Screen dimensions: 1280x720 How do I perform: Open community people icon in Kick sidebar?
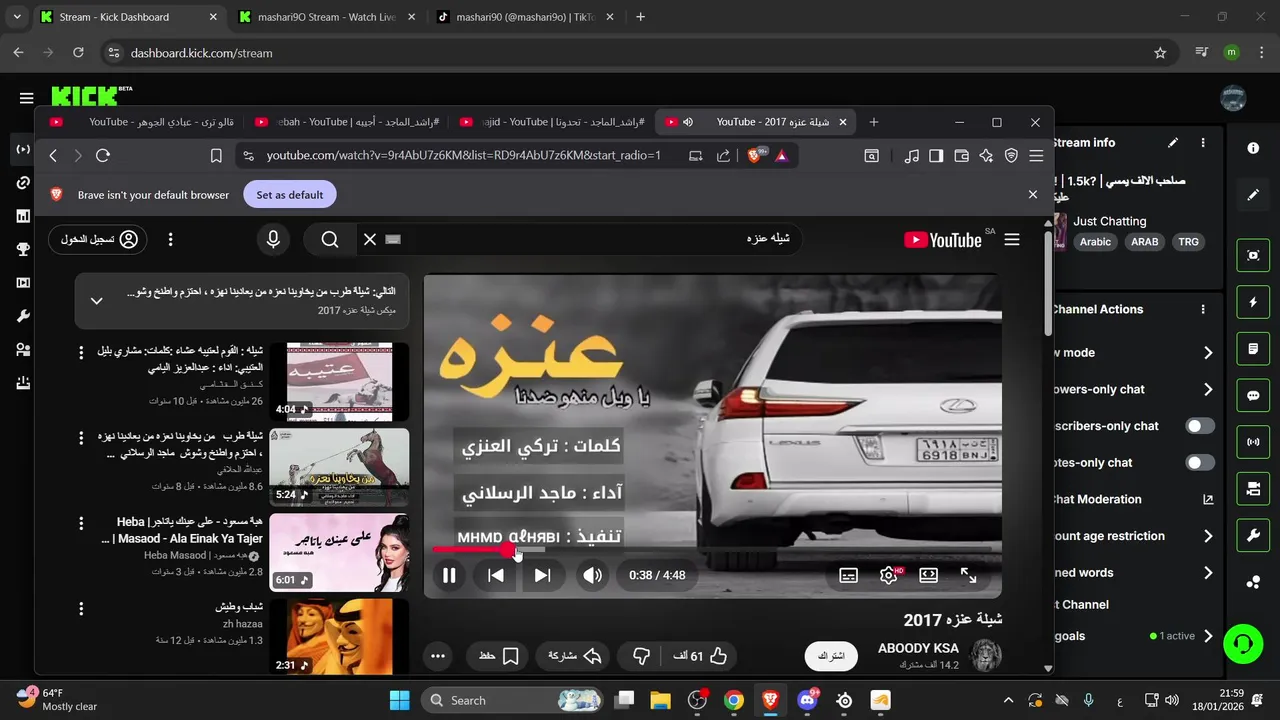pyautogui.click(x=22, y=350)
